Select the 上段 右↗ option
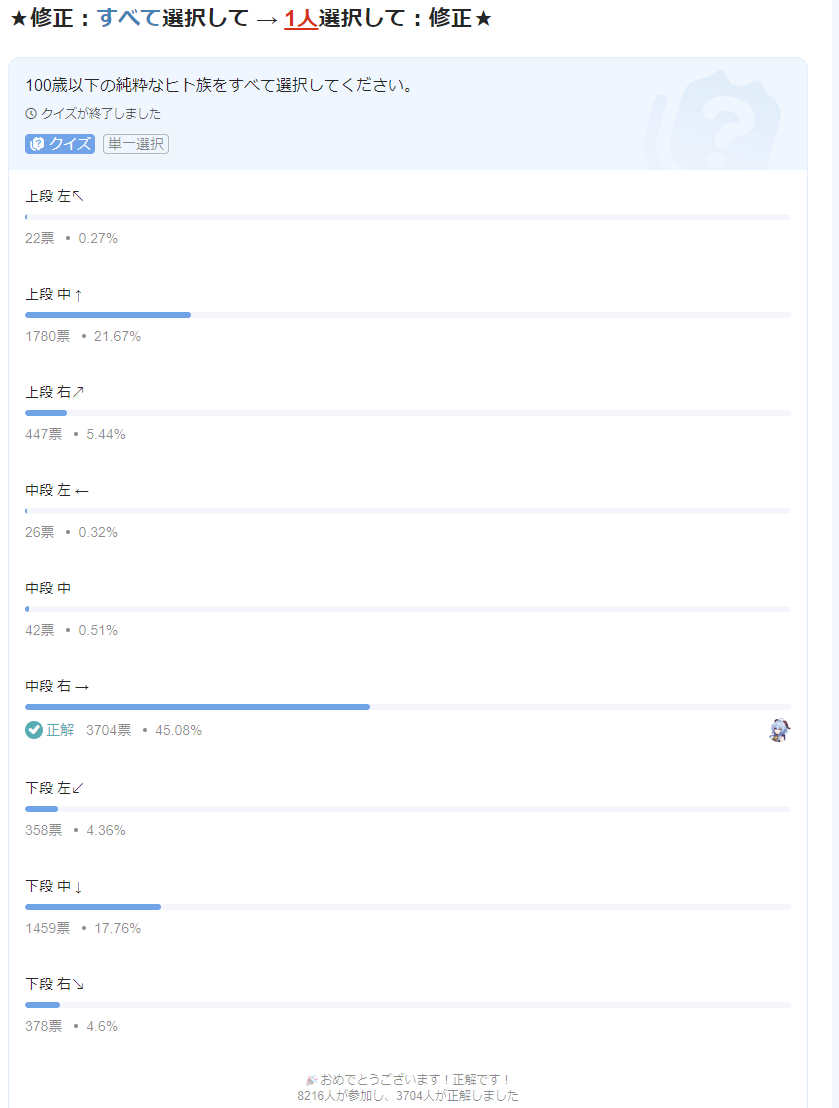The image size is (839, 1108). click(55, 393)
